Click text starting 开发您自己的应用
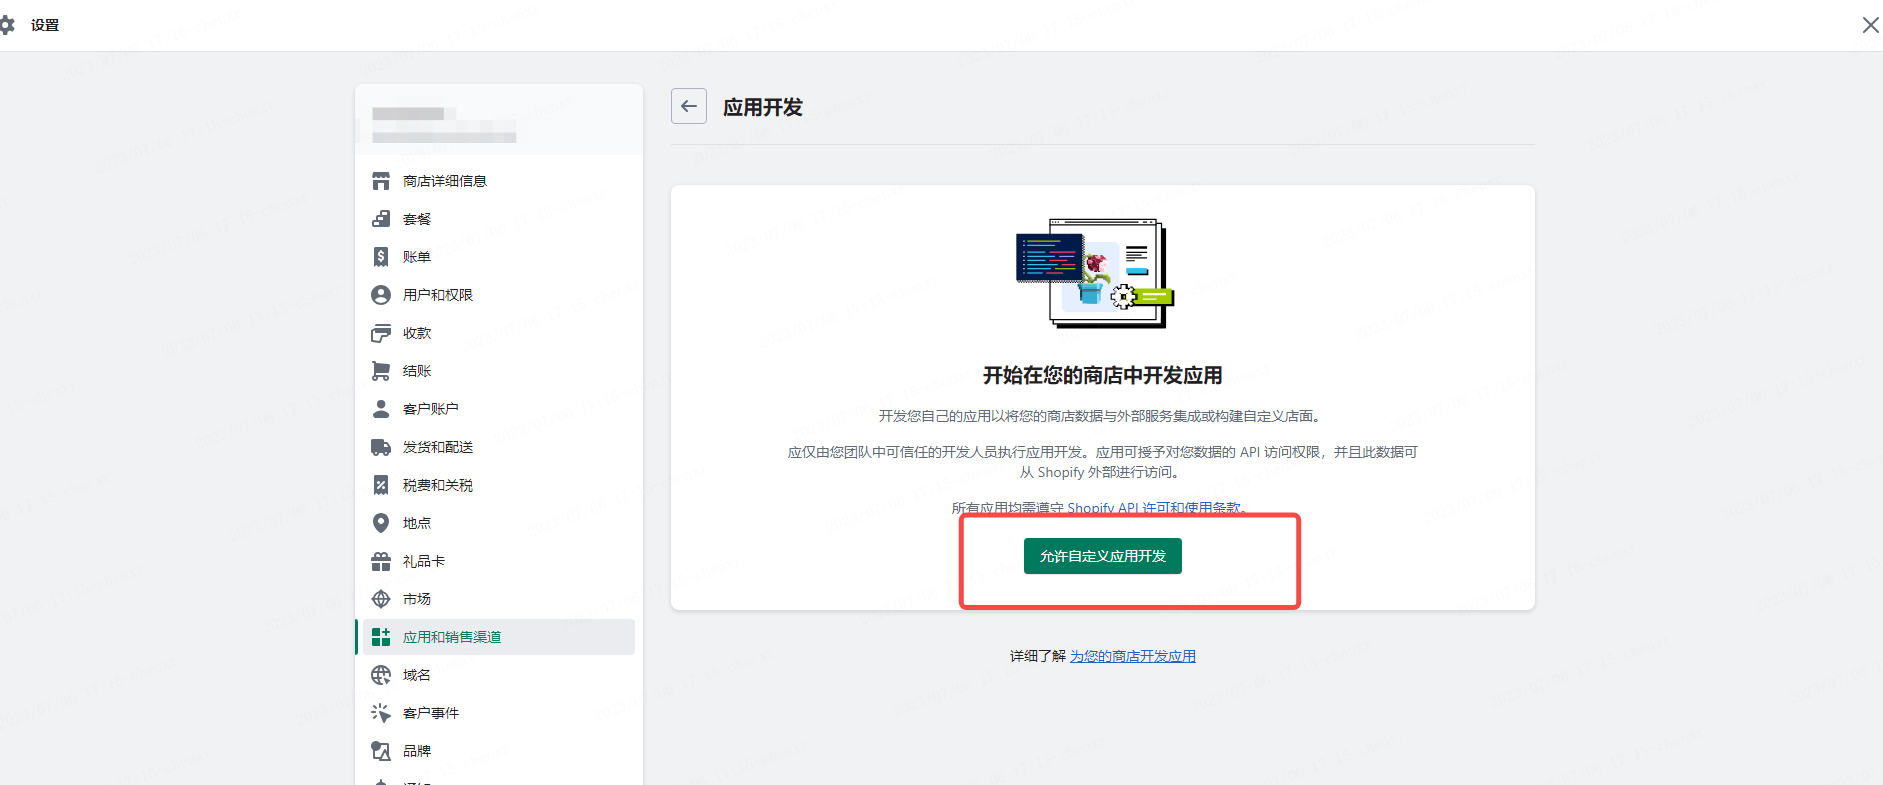1883x785 pixels. click(1102, 416)
